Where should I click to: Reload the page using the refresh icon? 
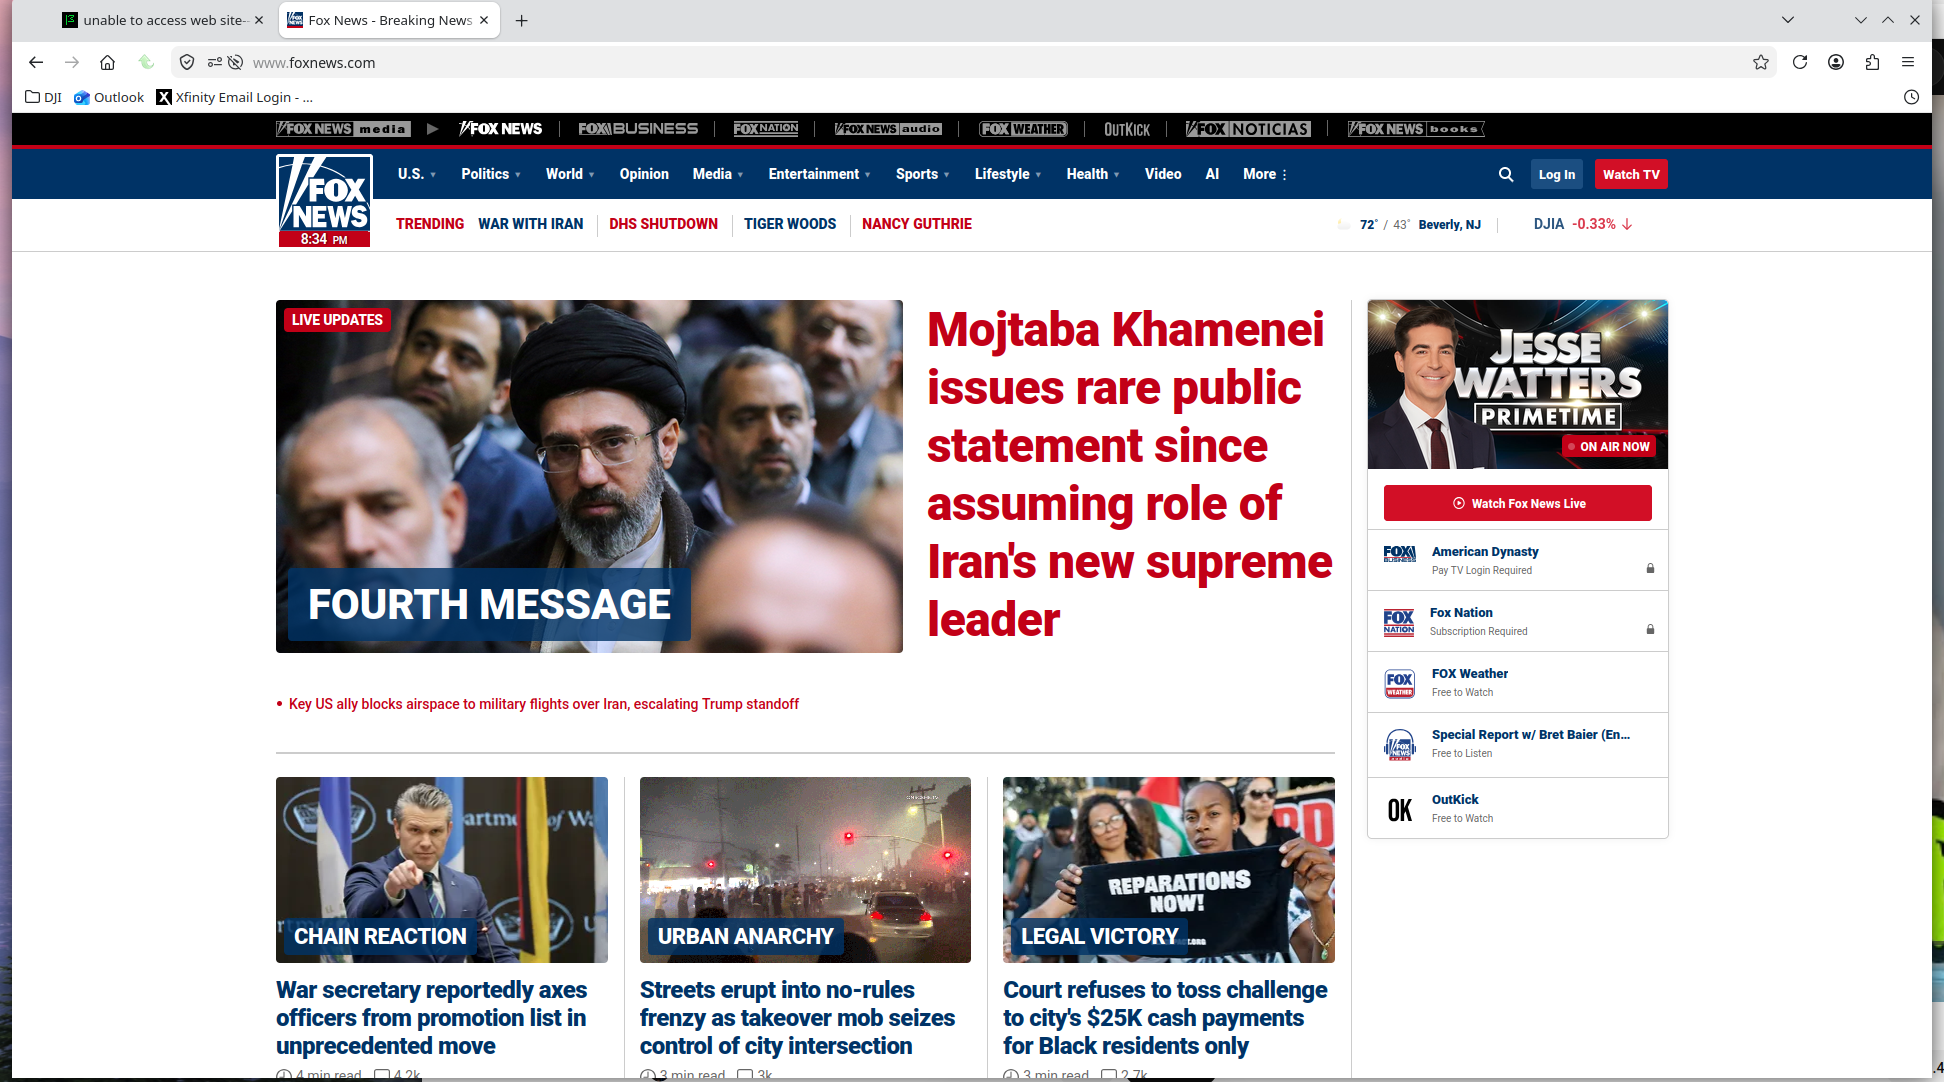[x=1799, y=62]
